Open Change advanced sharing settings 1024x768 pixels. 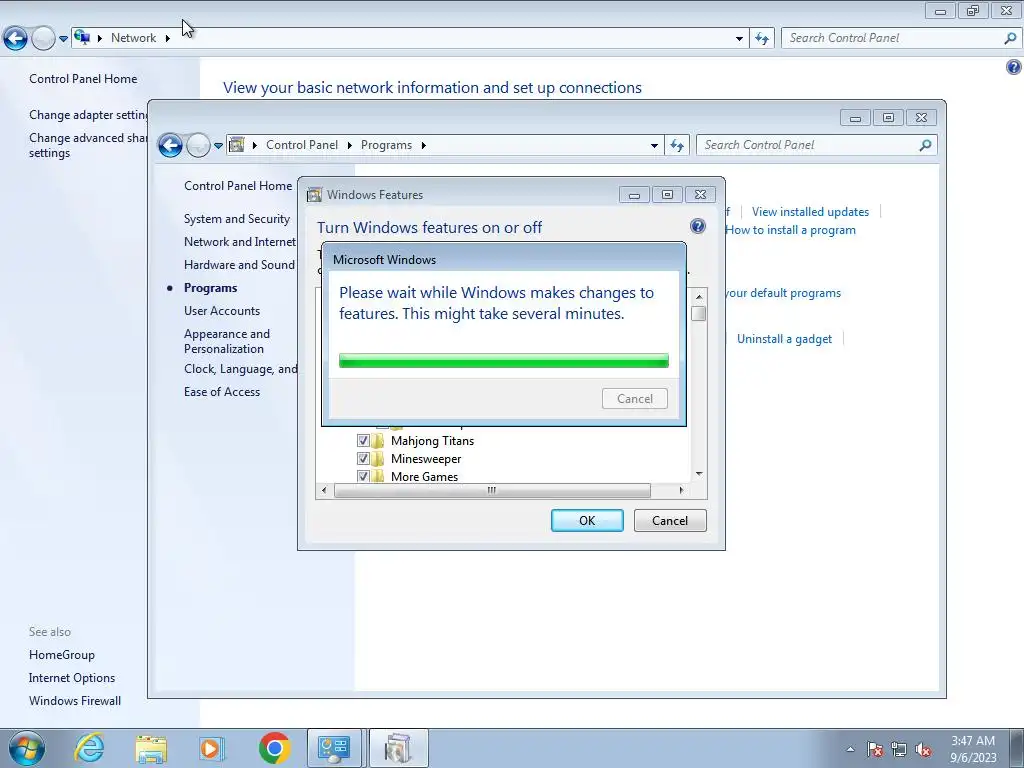(x=88, y=145)
